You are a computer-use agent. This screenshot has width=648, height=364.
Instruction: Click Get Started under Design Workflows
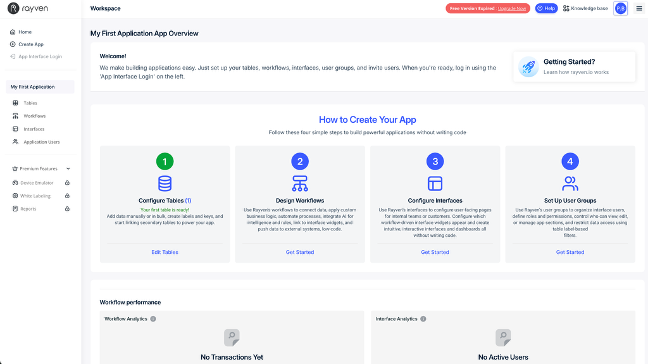point(300,252)
